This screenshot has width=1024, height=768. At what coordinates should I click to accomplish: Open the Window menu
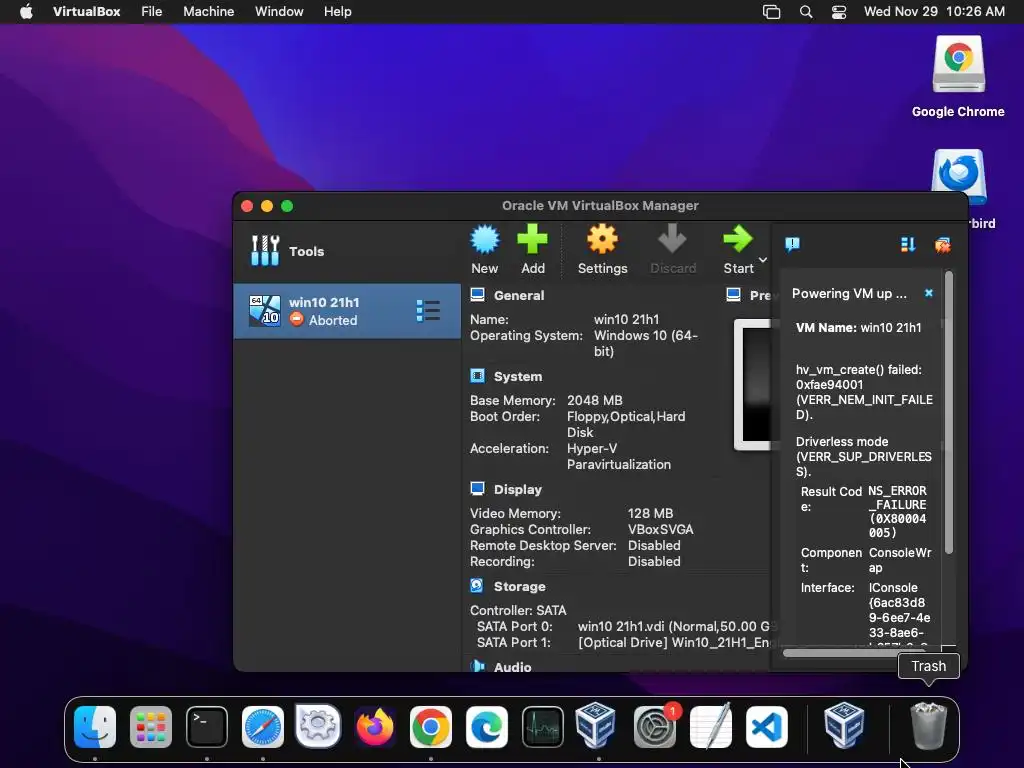pos(279,12)
